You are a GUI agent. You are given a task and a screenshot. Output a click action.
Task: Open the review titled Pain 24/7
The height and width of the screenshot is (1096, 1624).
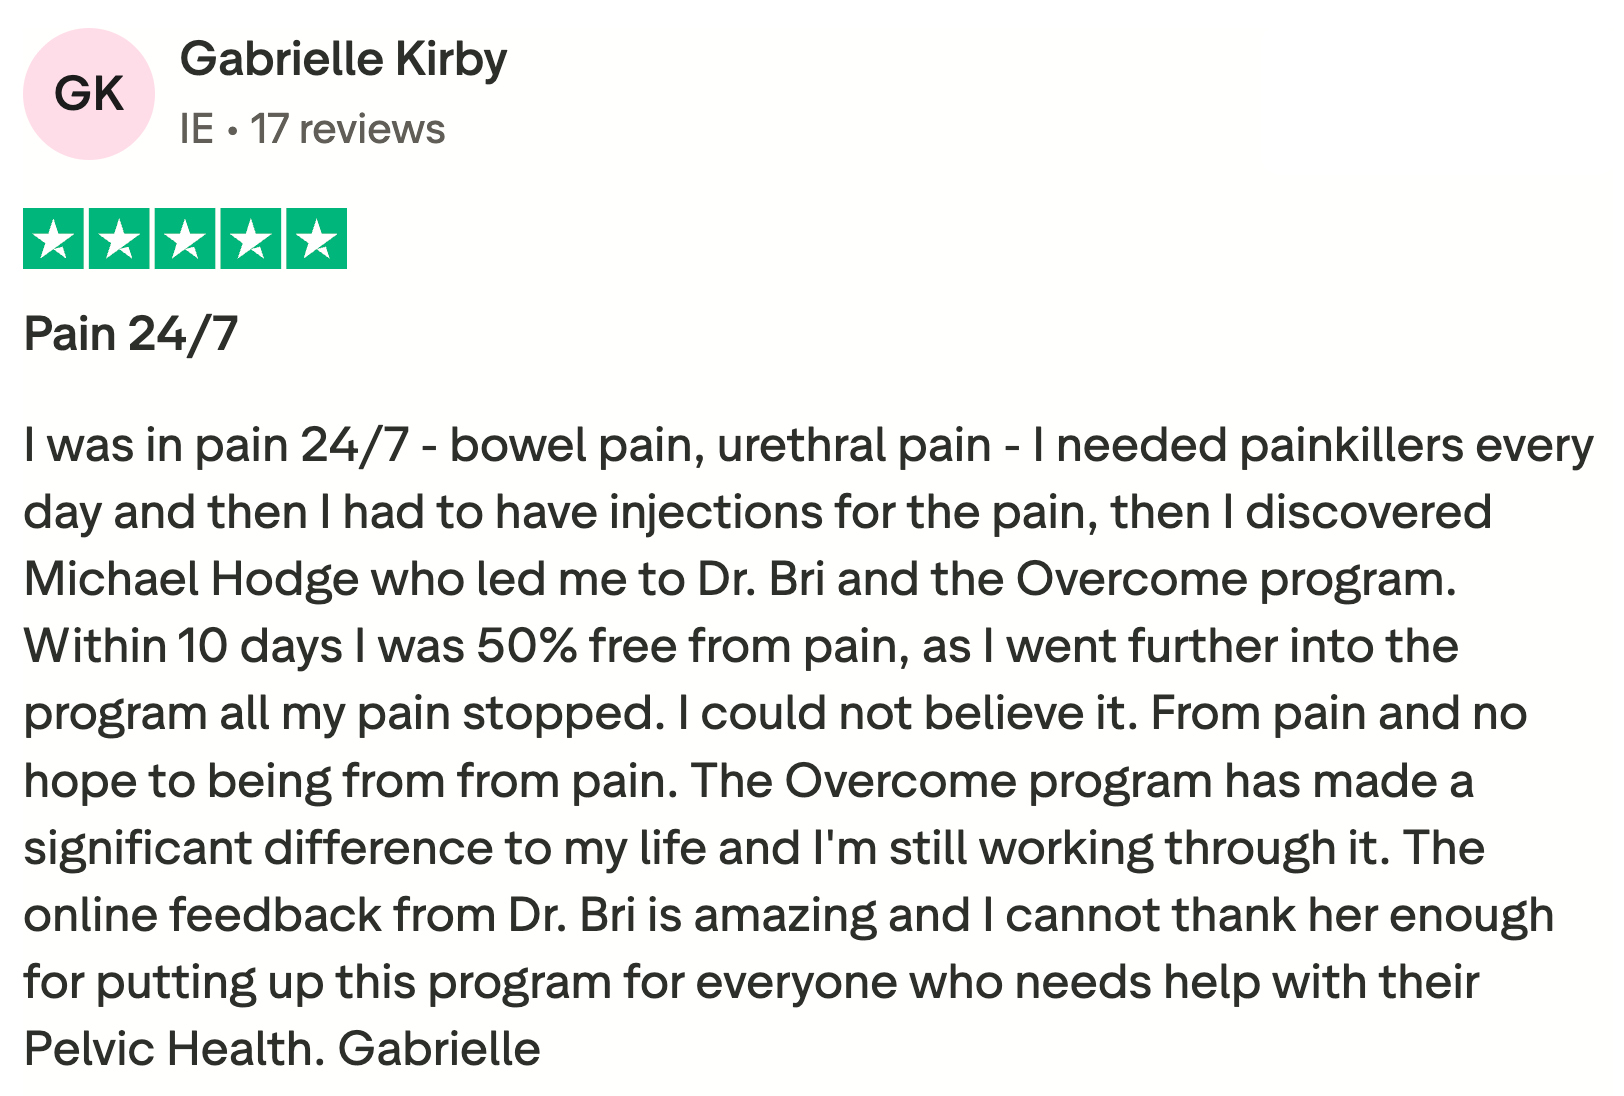click(131, 333)
